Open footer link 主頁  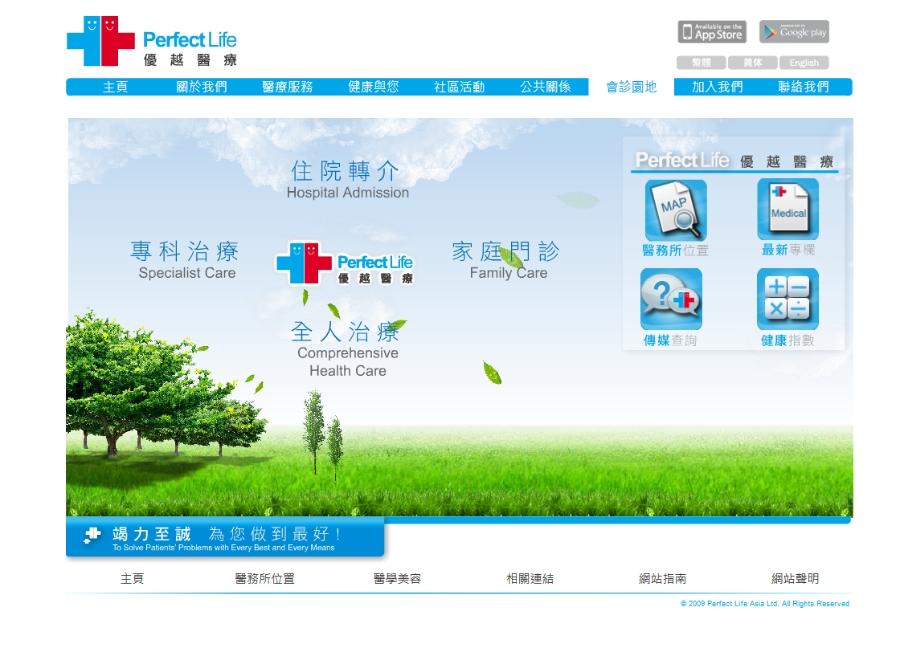coord(132,579)
